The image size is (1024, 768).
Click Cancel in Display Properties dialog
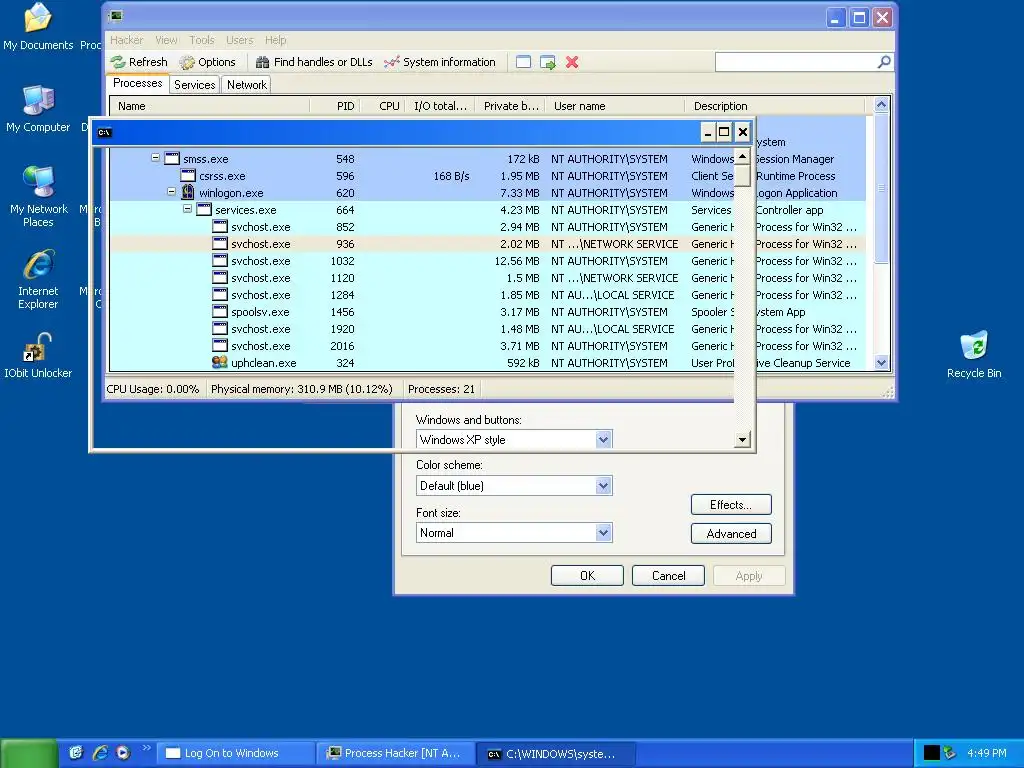pos(668,576)
